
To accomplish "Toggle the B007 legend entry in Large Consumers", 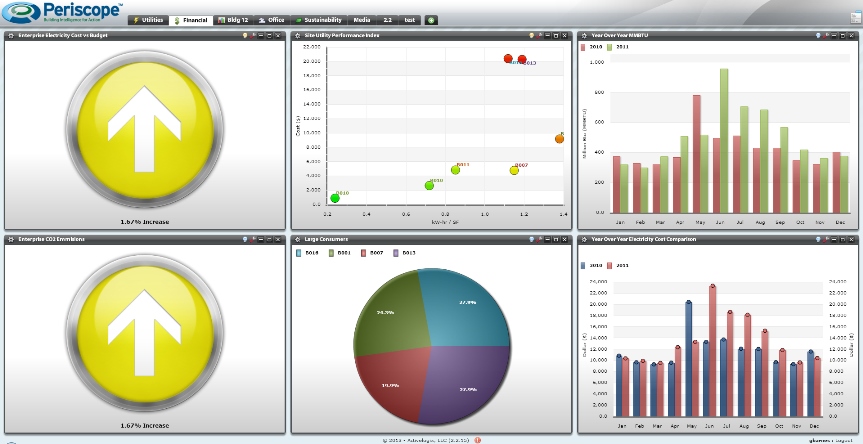I will tap(372, 253).
